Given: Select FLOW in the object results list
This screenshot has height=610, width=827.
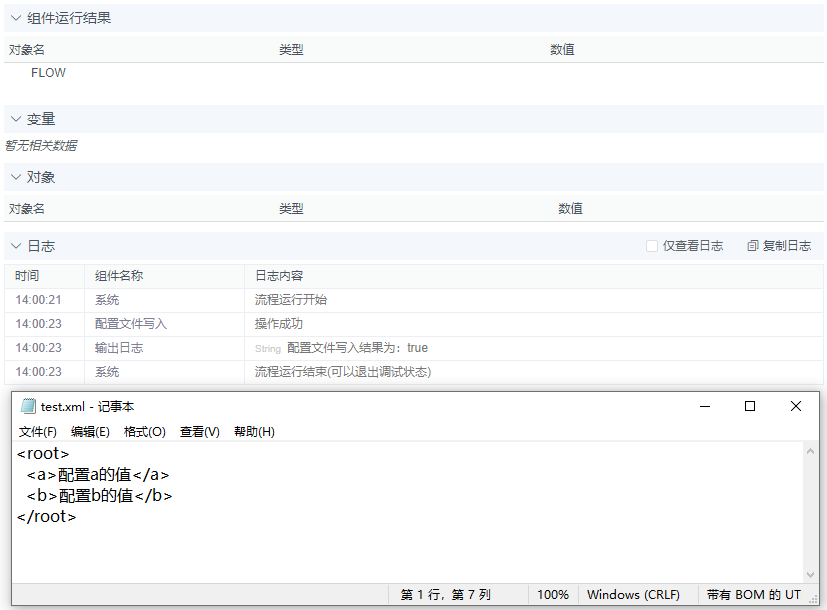Looking at the screenshot, I should [x=50, y=72].
